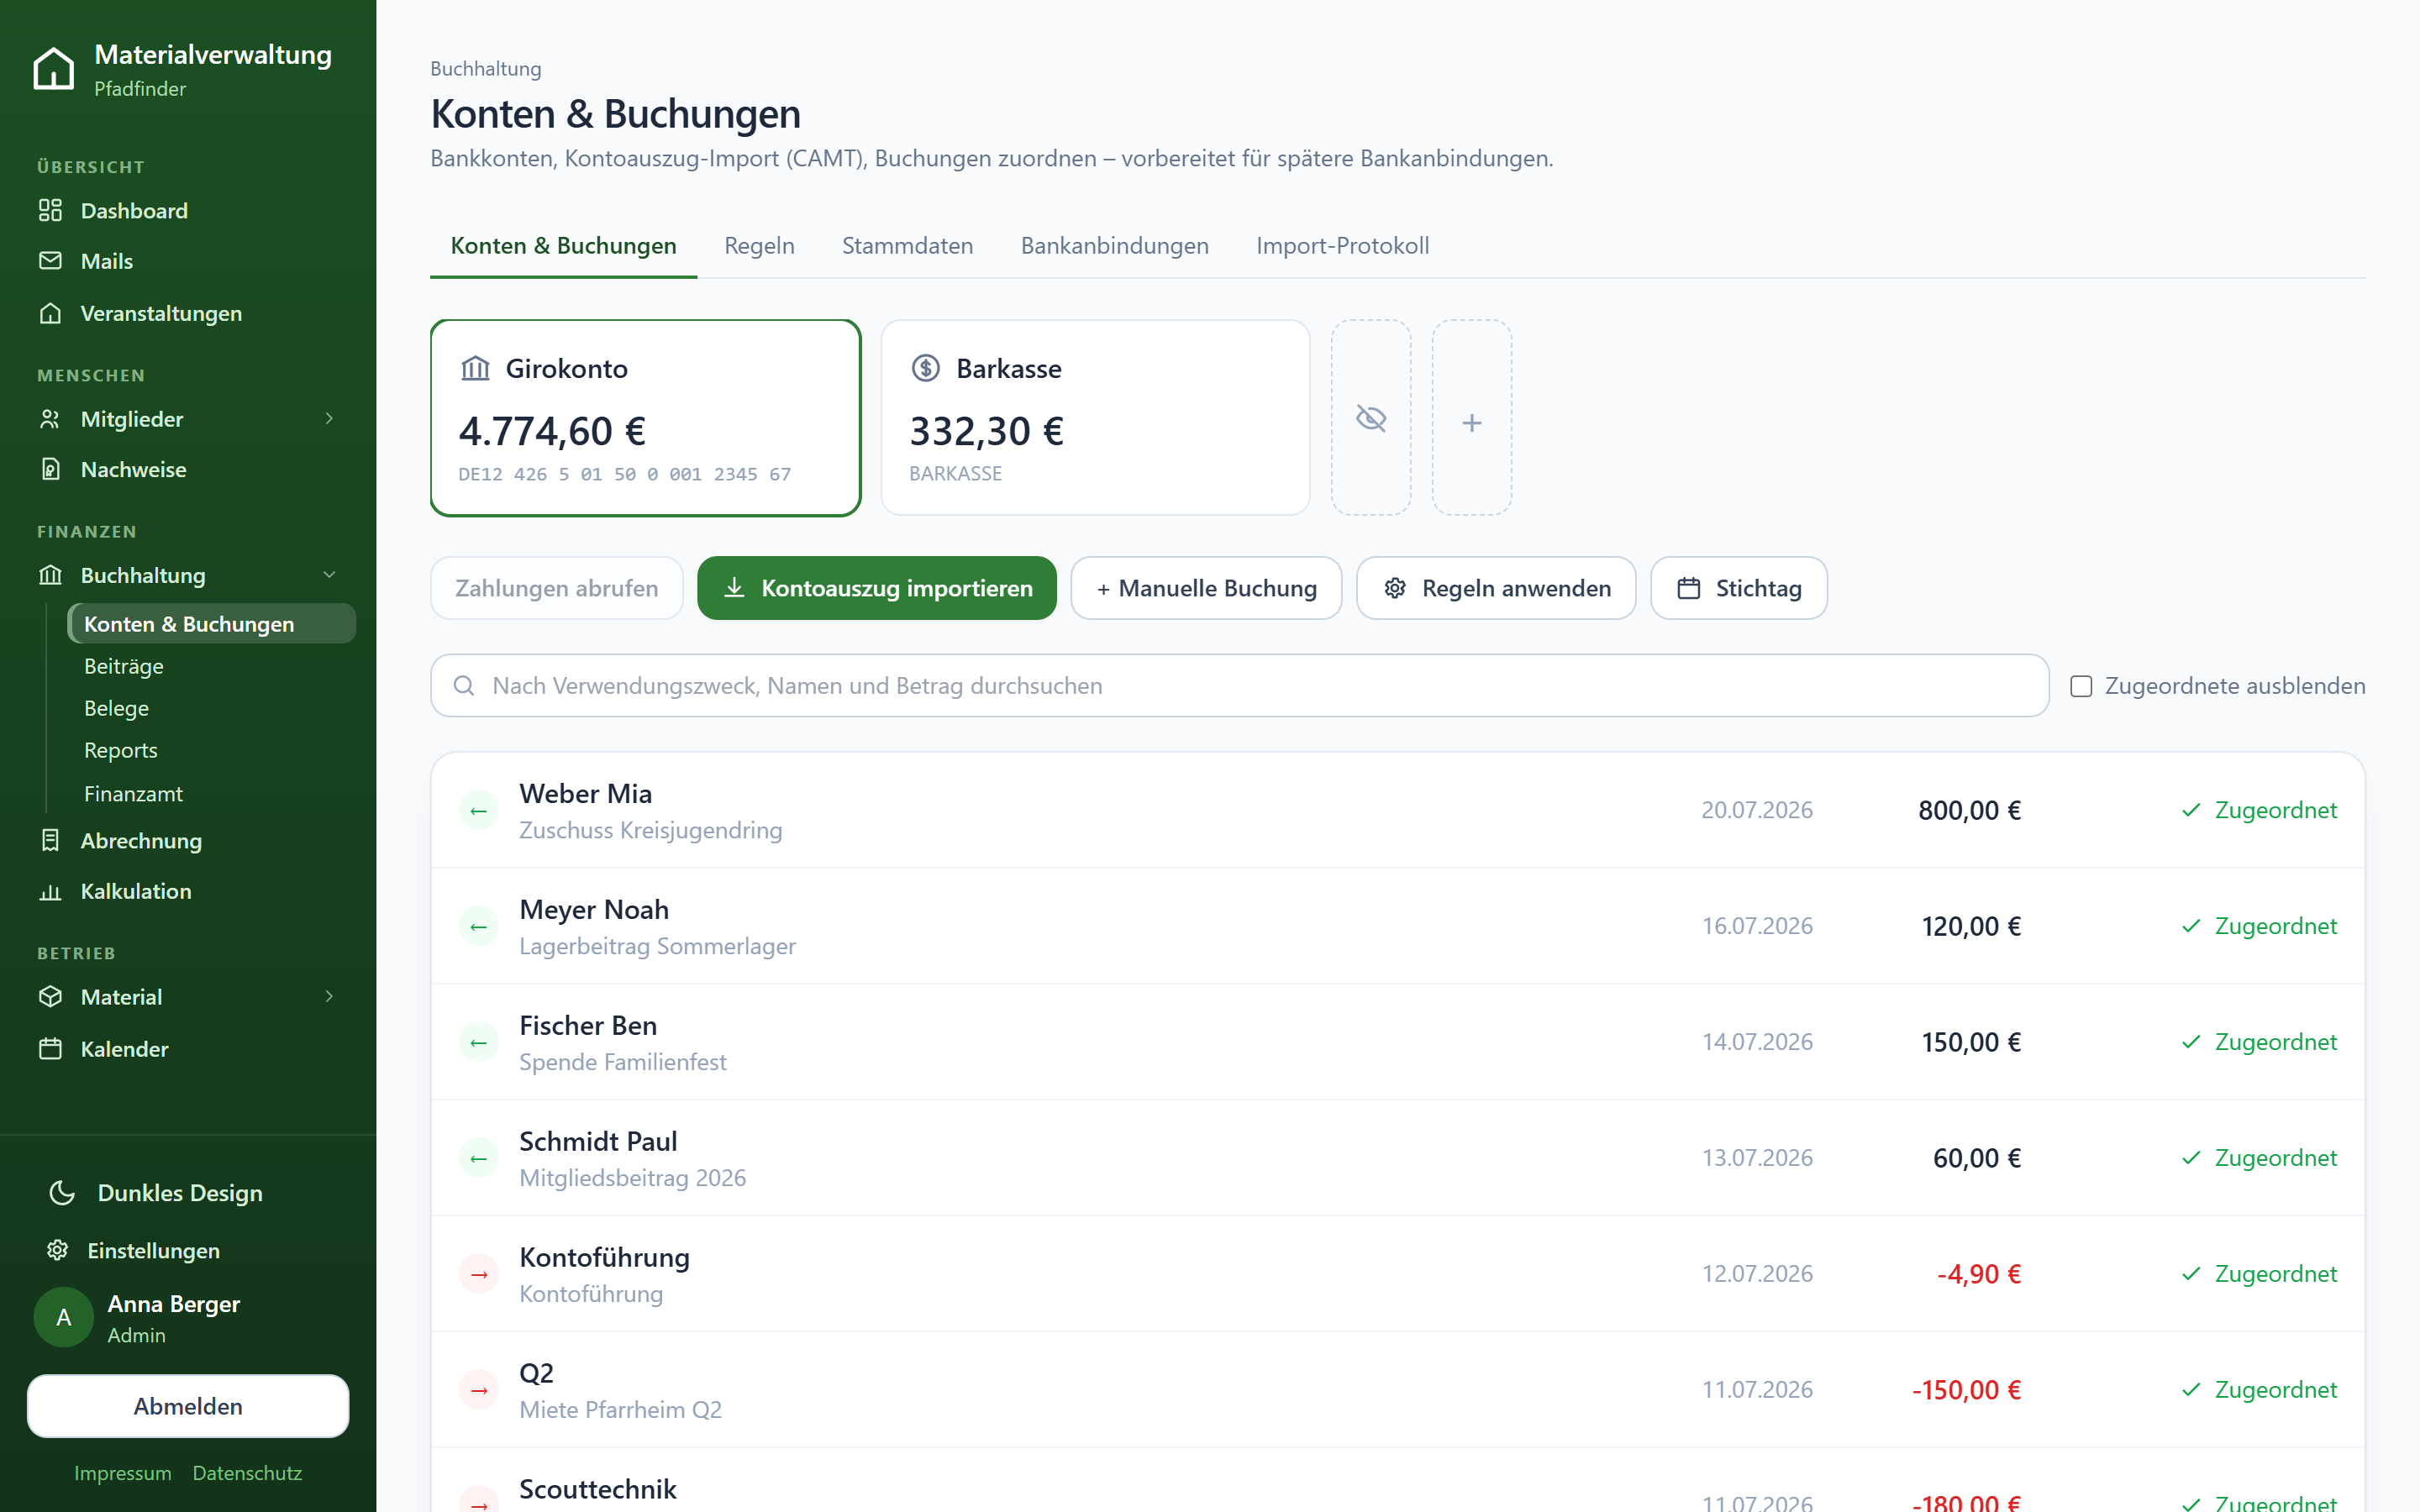Click the Abrechnung receipt icon
Image resolution: width=2420 pixels, height=1512 pixels.
(x=50, y=840)
